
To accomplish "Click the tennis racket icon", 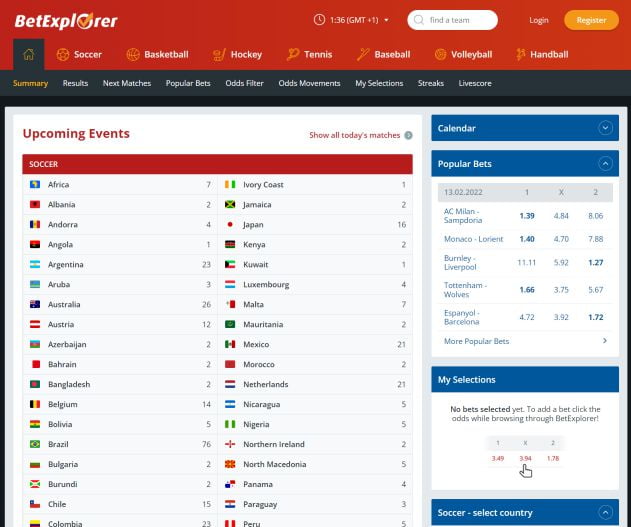I will coord(293,54).
